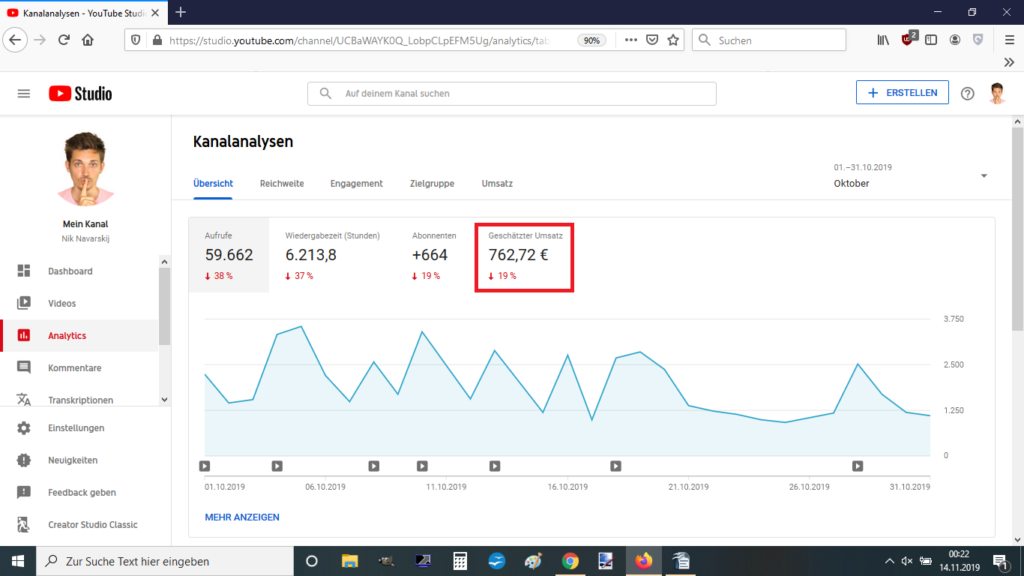Click the browser back arrow
Screen dimensions: 1024x576
(x=15, y=40)
